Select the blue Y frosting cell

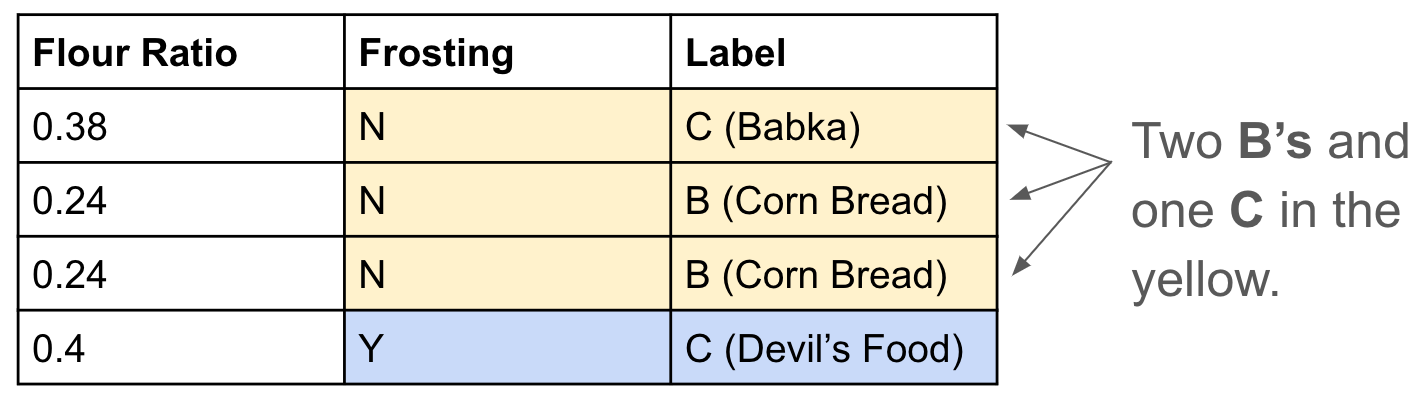[370, 348]
